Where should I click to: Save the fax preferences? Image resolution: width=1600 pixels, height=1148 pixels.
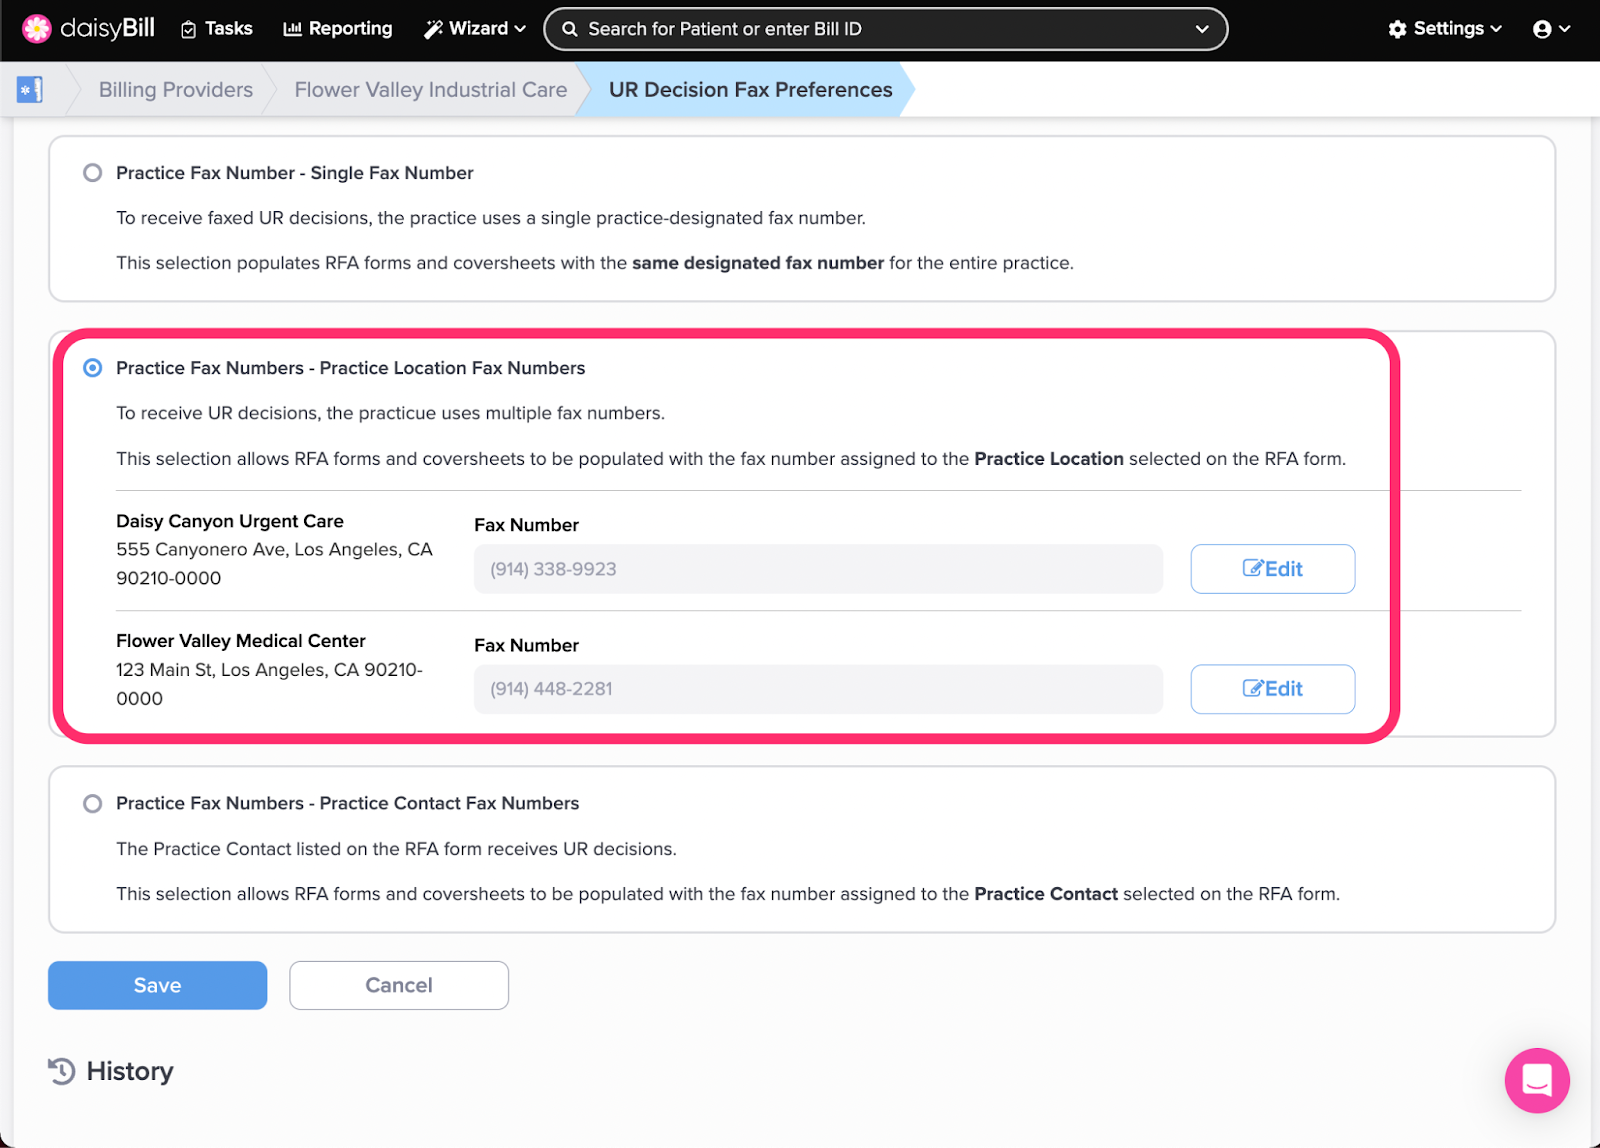(157, 985)
